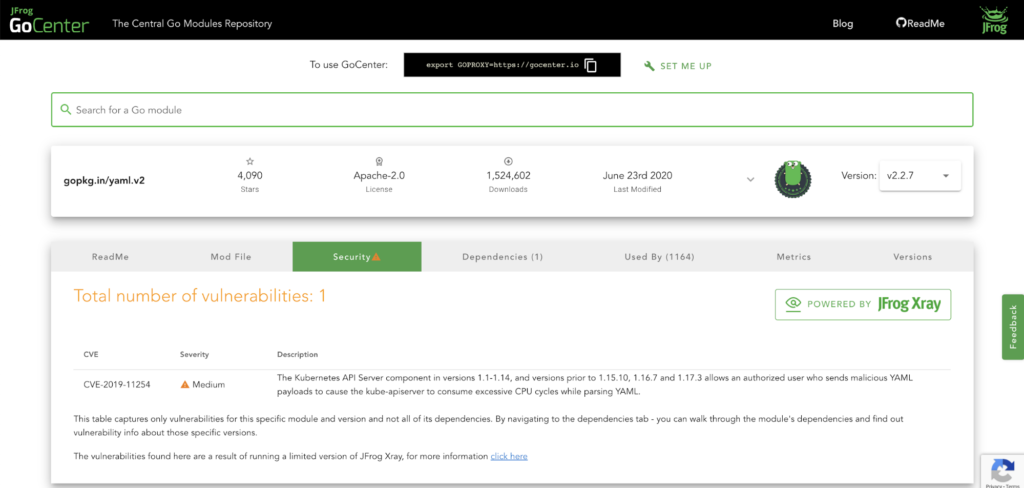1024x488 pixels.
Task: Copy the GOPROXY export command
Action: tap(591, 66)
